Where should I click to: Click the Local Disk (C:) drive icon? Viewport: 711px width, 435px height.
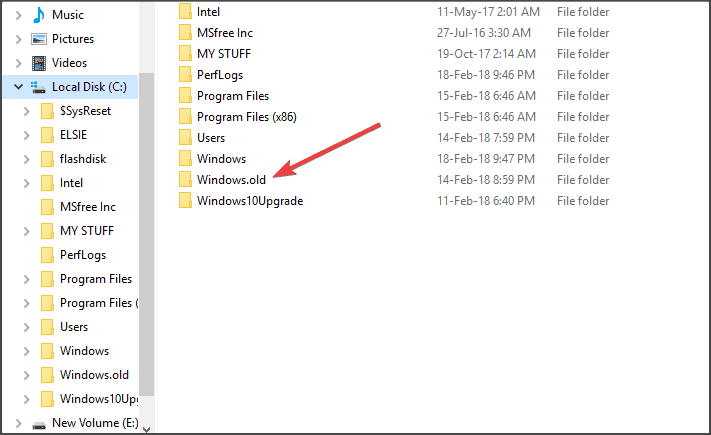(38, 87)
